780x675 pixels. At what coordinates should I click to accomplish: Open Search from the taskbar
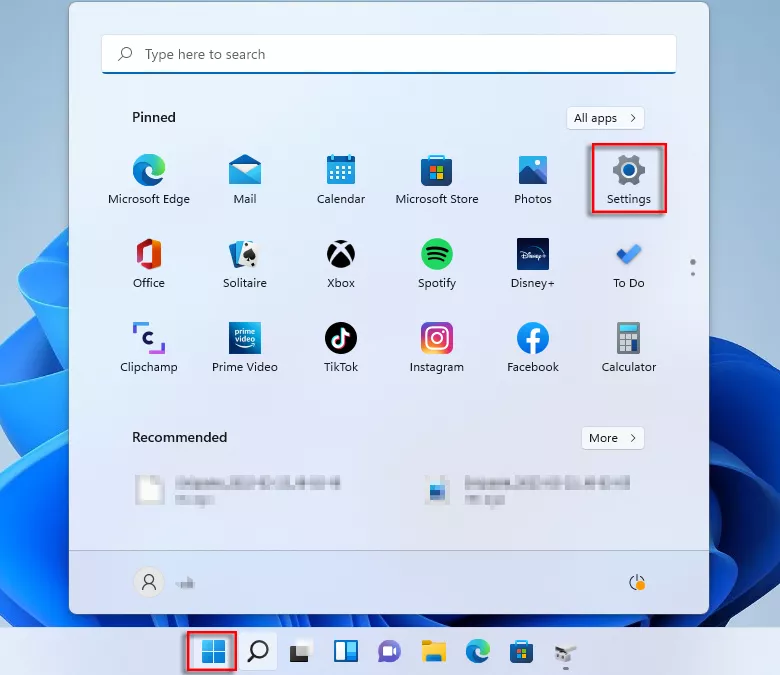click(x=258, y=651)
